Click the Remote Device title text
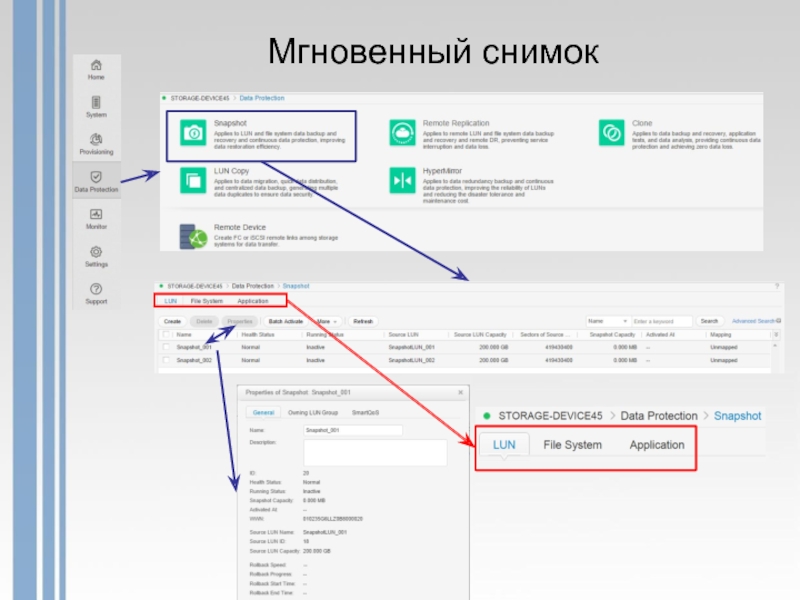 click(x=240, y=227)
